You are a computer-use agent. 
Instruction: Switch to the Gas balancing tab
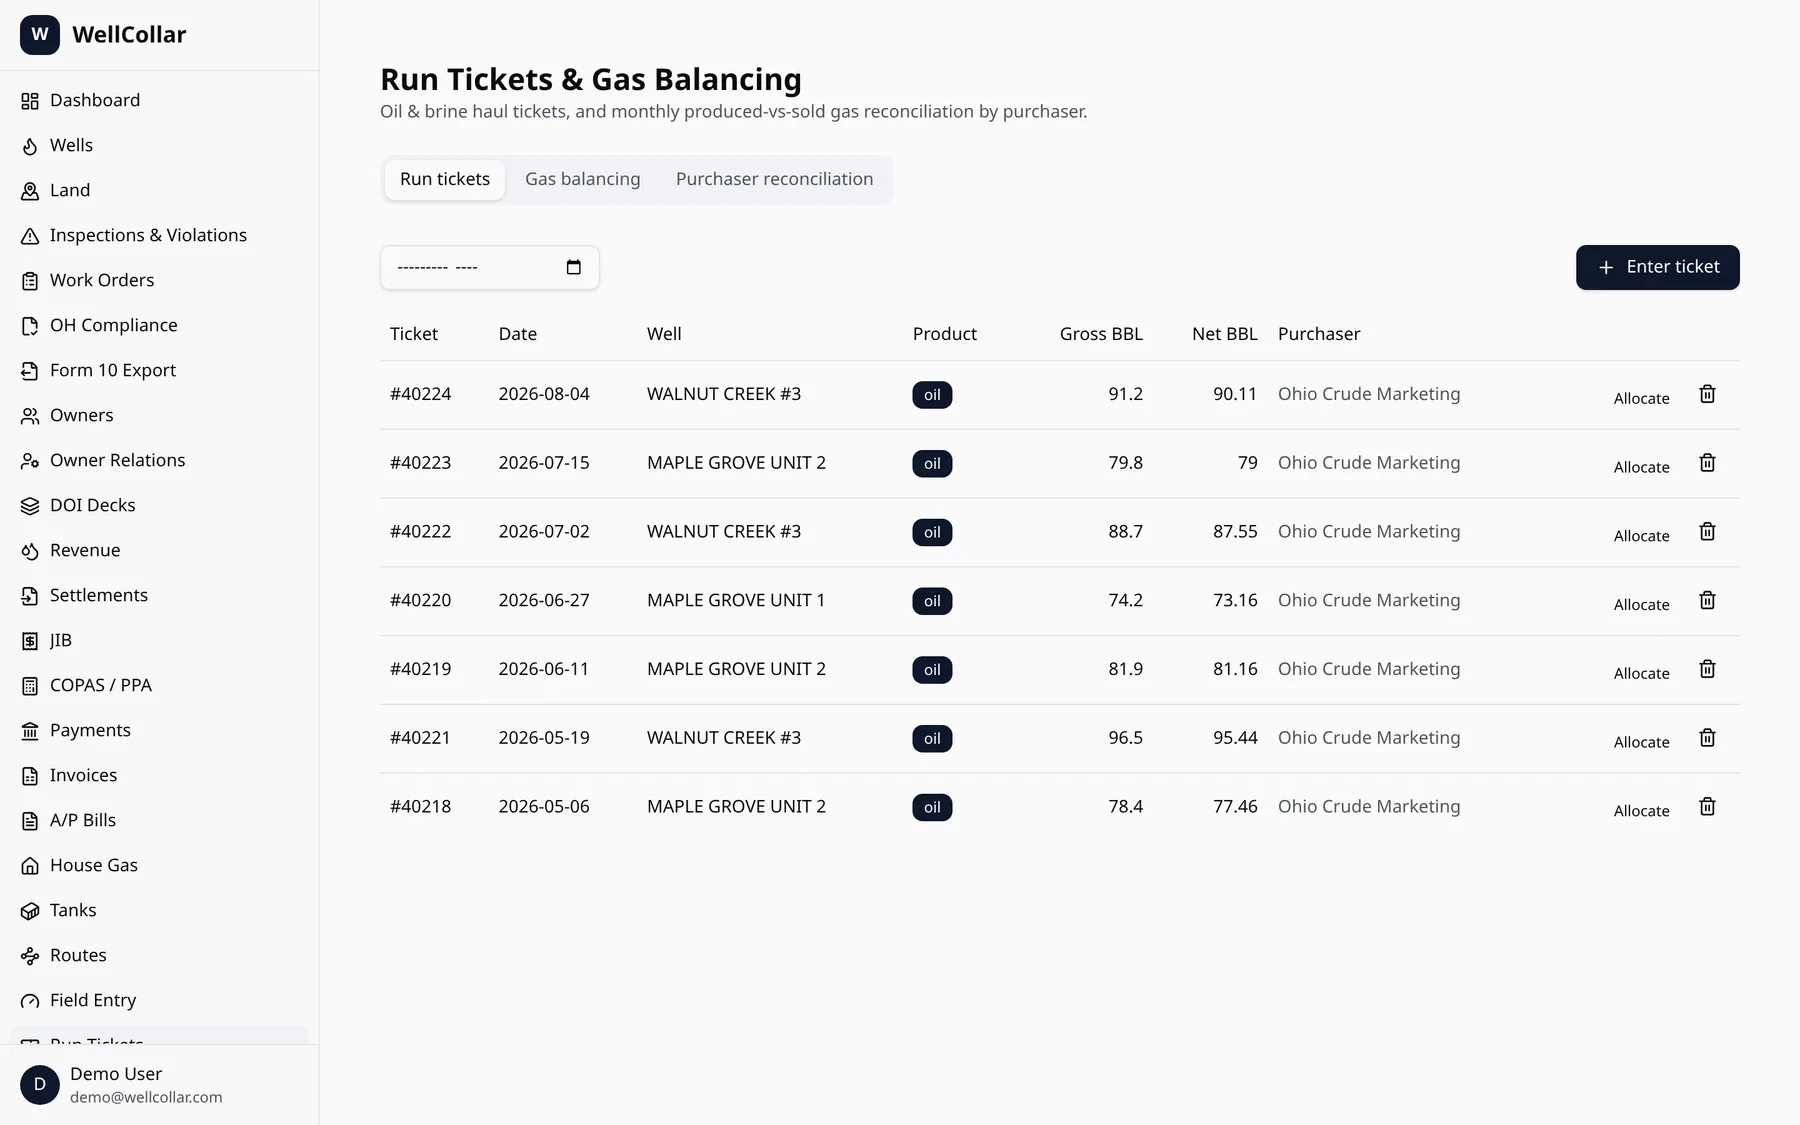[x=583, y=179]
